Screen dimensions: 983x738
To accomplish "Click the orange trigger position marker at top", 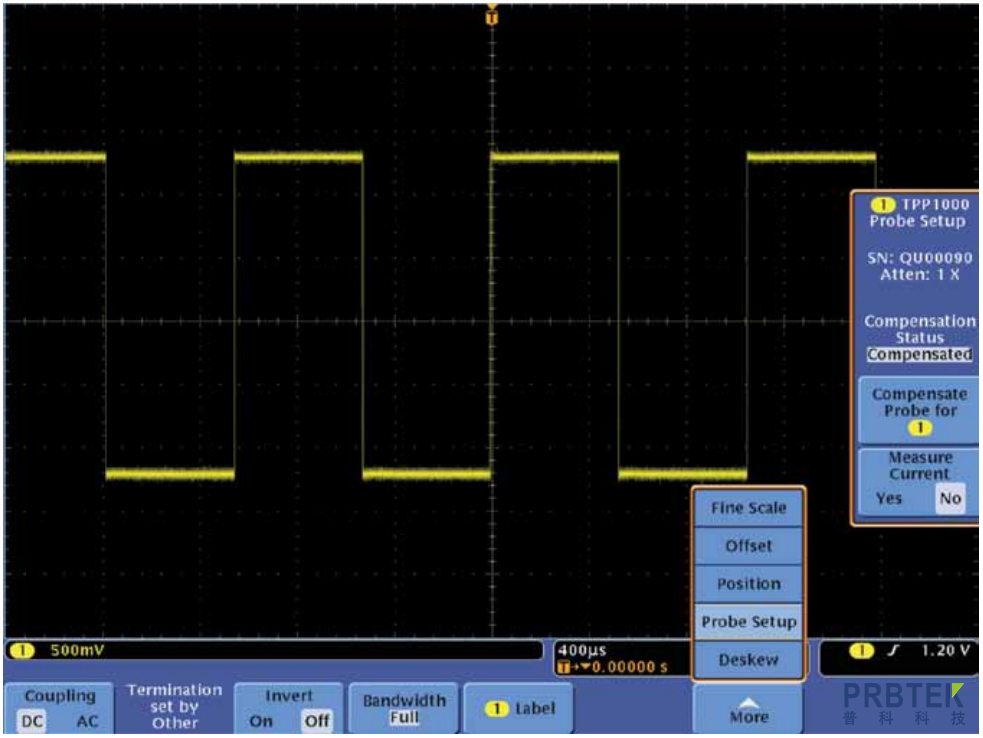I will click(x=490, y=16).
